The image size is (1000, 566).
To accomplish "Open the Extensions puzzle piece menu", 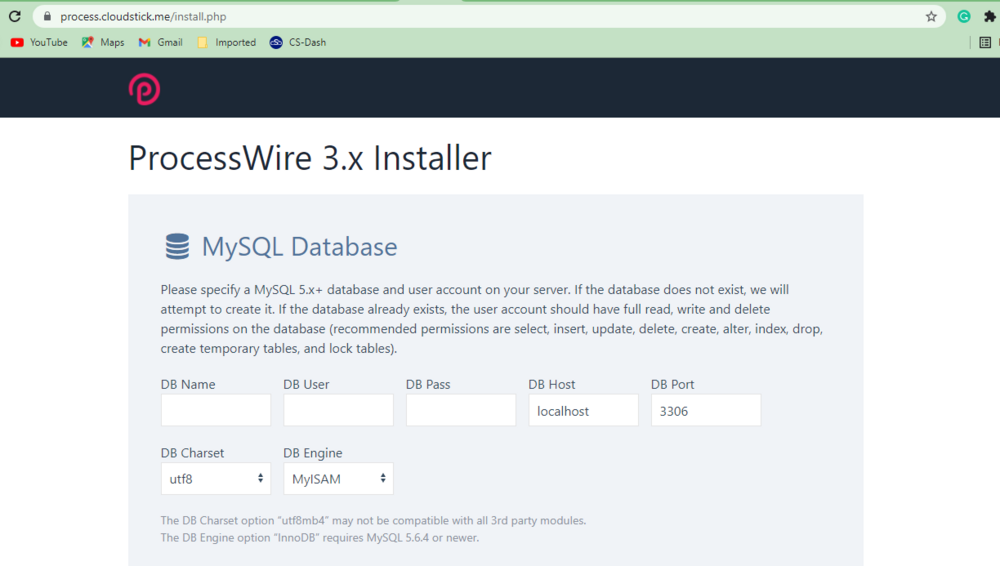I will coord(989,16).
